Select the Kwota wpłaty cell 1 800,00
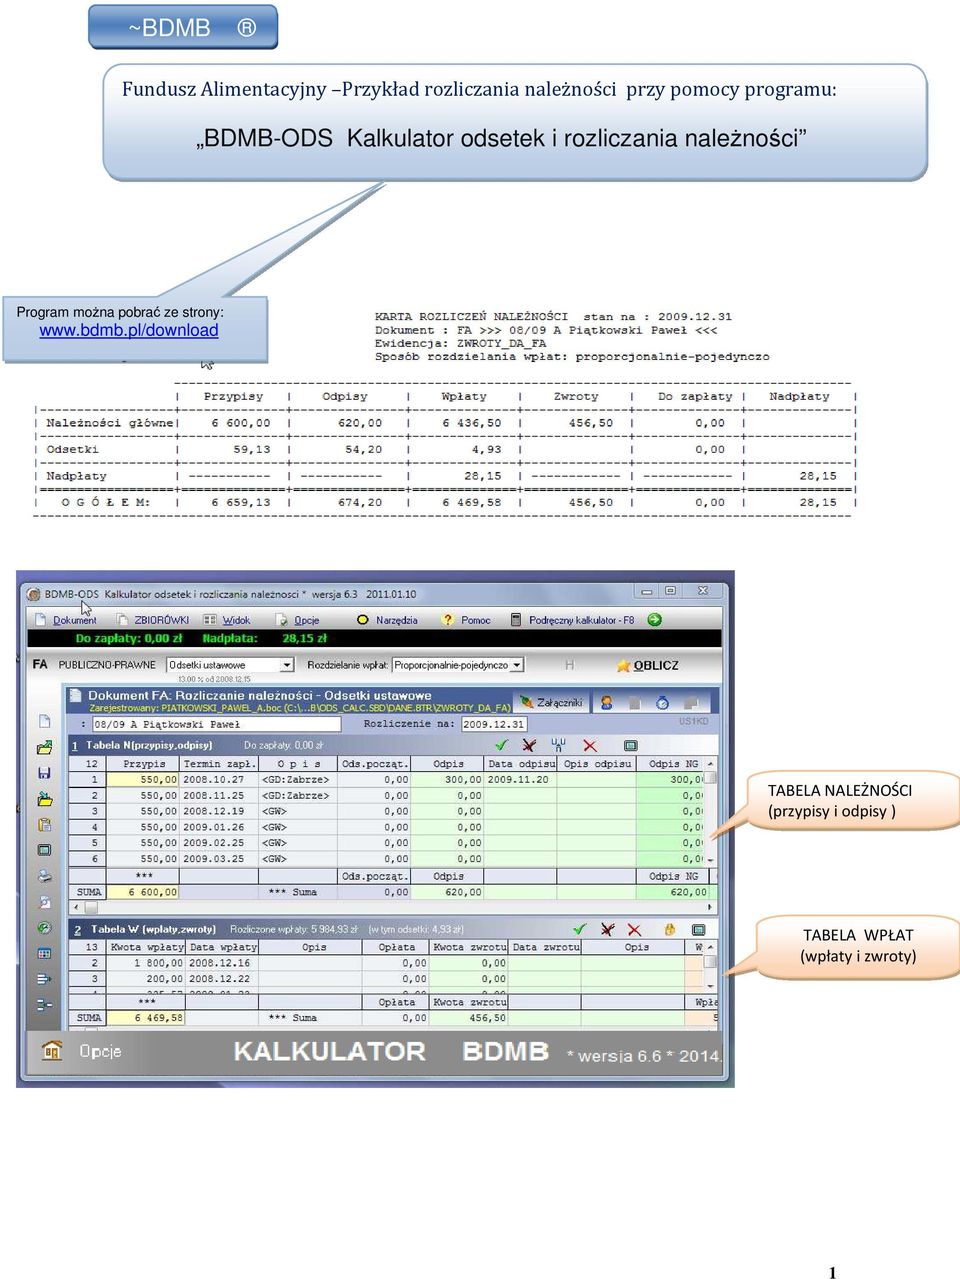 (x=146, y=963)
